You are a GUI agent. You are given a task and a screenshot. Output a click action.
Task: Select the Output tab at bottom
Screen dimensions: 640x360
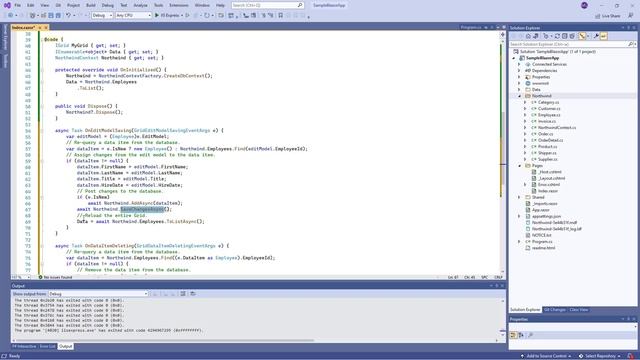coord(65,346)
